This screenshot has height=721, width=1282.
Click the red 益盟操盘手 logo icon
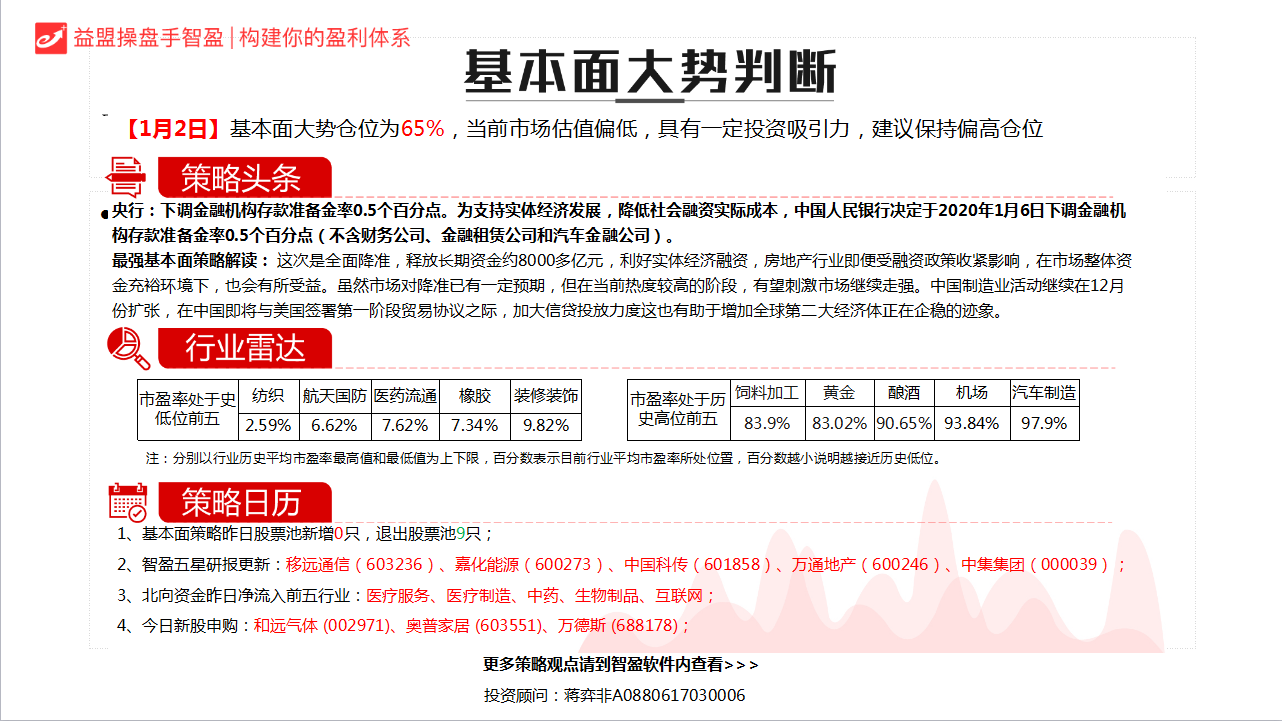(x=50, y=37)
